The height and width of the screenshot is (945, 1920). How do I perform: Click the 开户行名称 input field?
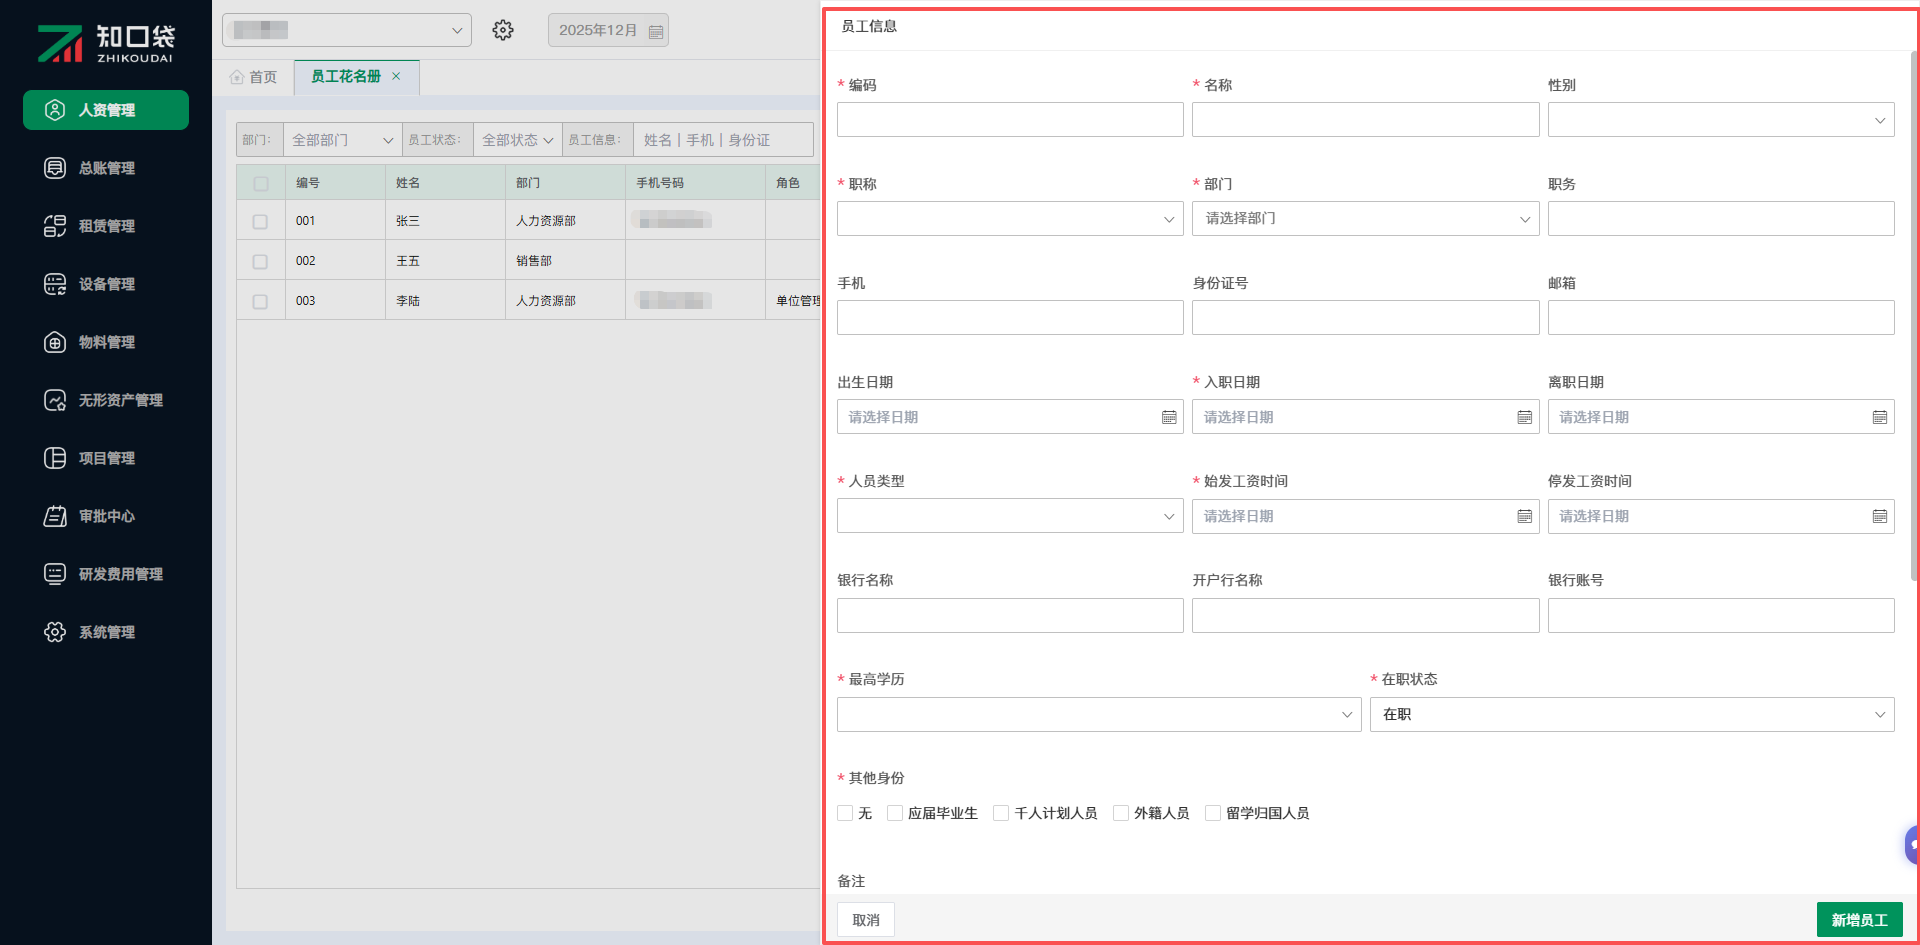(1365, 615)
